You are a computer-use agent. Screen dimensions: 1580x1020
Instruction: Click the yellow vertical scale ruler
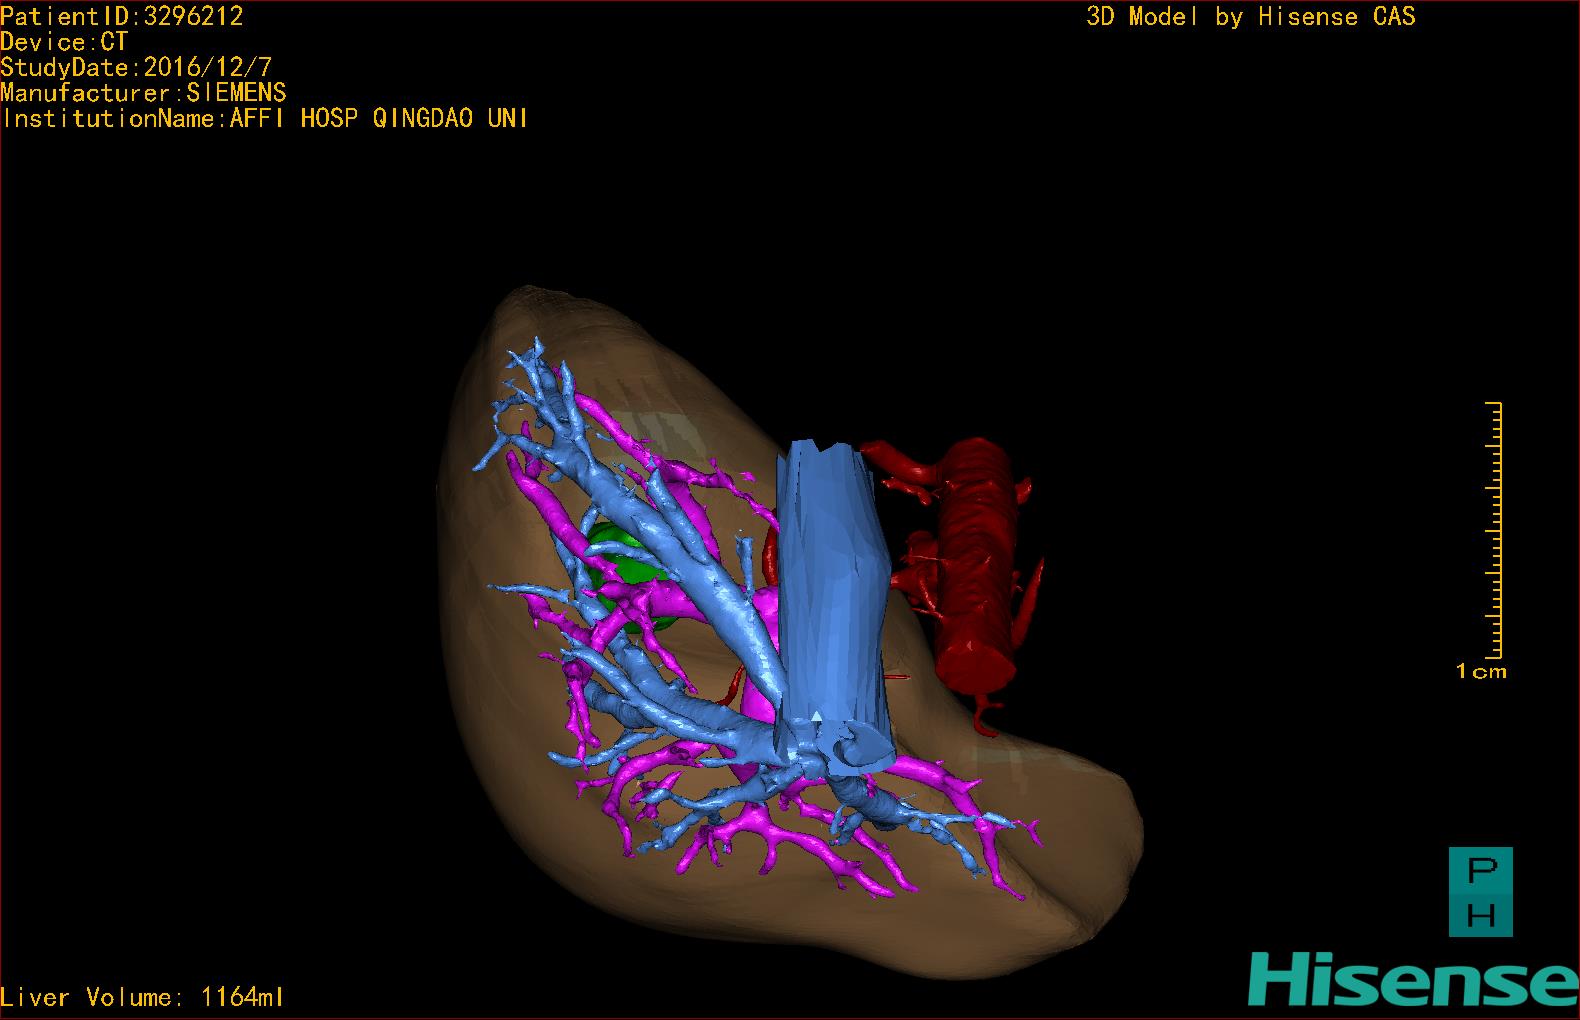pyautogui.click(x=1495, y=528)
